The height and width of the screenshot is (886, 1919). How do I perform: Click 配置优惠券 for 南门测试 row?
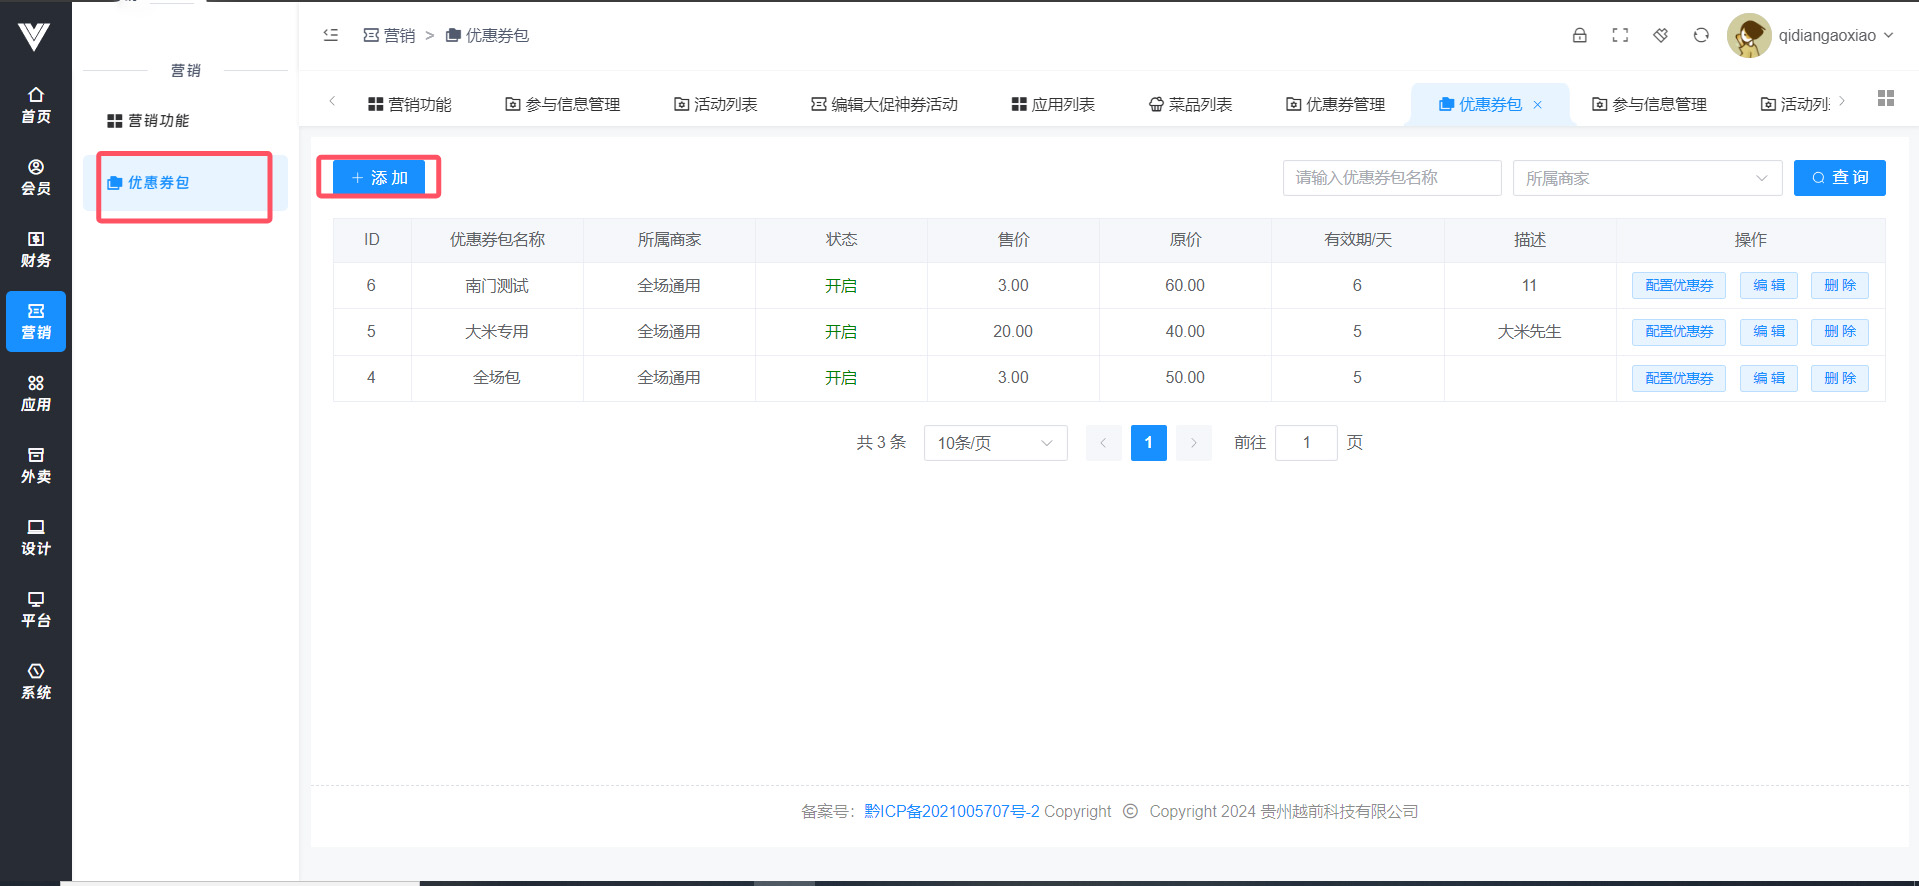1678,286
